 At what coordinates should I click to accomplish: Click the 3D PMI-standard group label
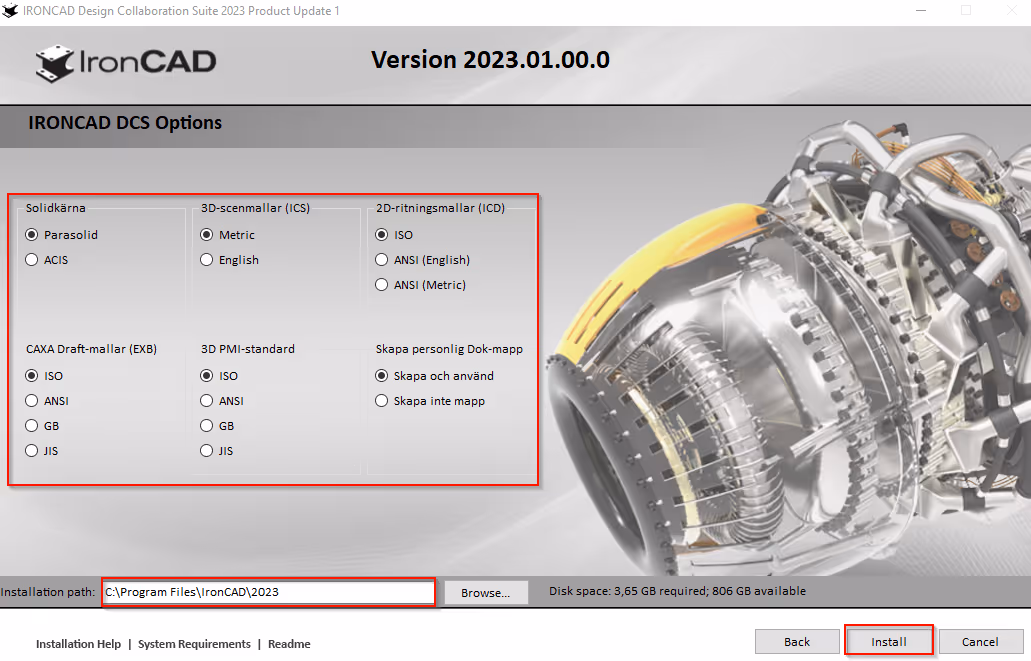[248, 349]
